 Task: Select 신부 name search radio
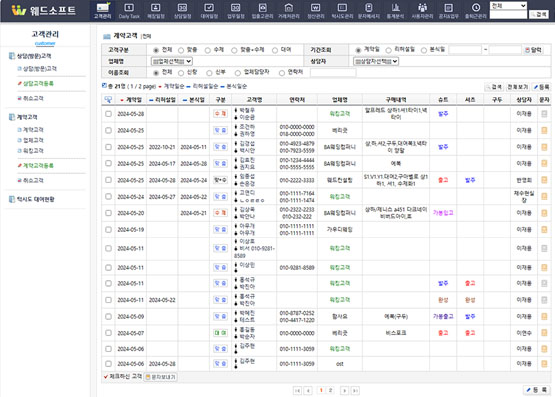point(209,73)
